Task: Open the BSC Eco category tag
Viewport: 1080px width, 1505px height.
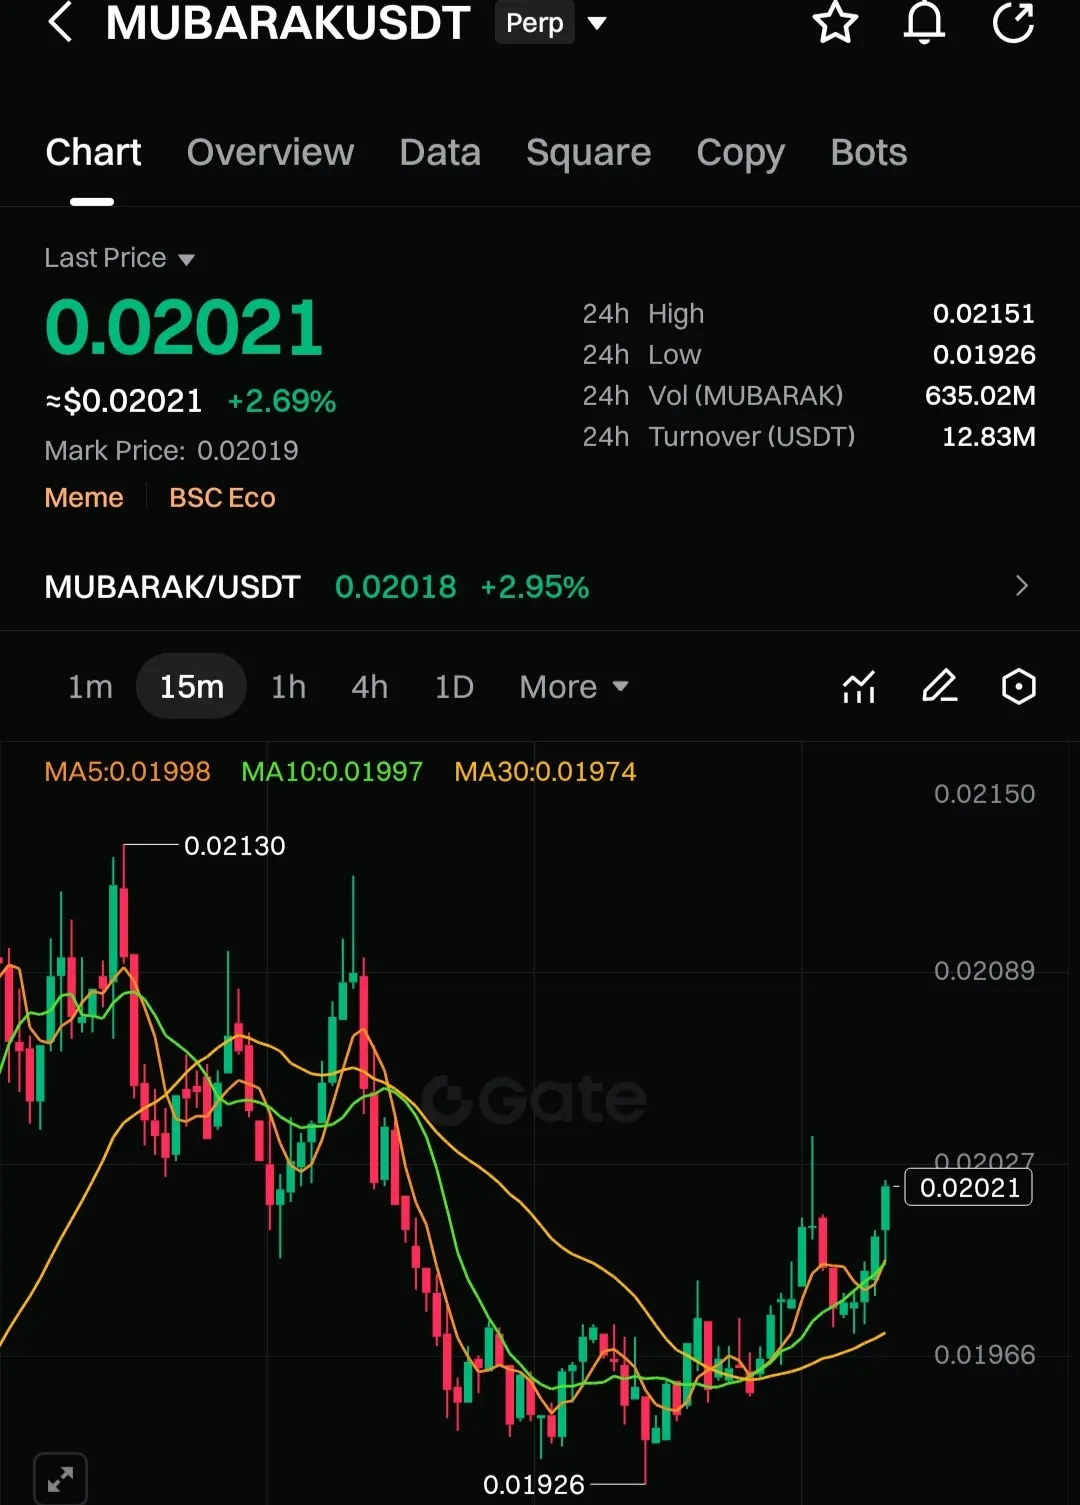Action: (x=222, y=498)
